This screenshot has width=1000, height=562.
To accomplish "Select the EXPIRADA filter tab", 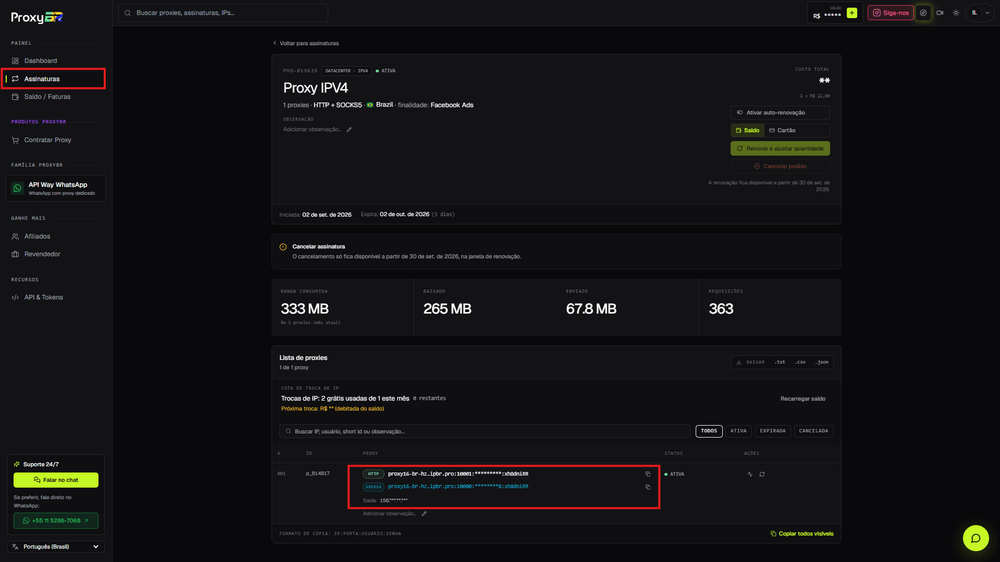I will pos(772,431).
